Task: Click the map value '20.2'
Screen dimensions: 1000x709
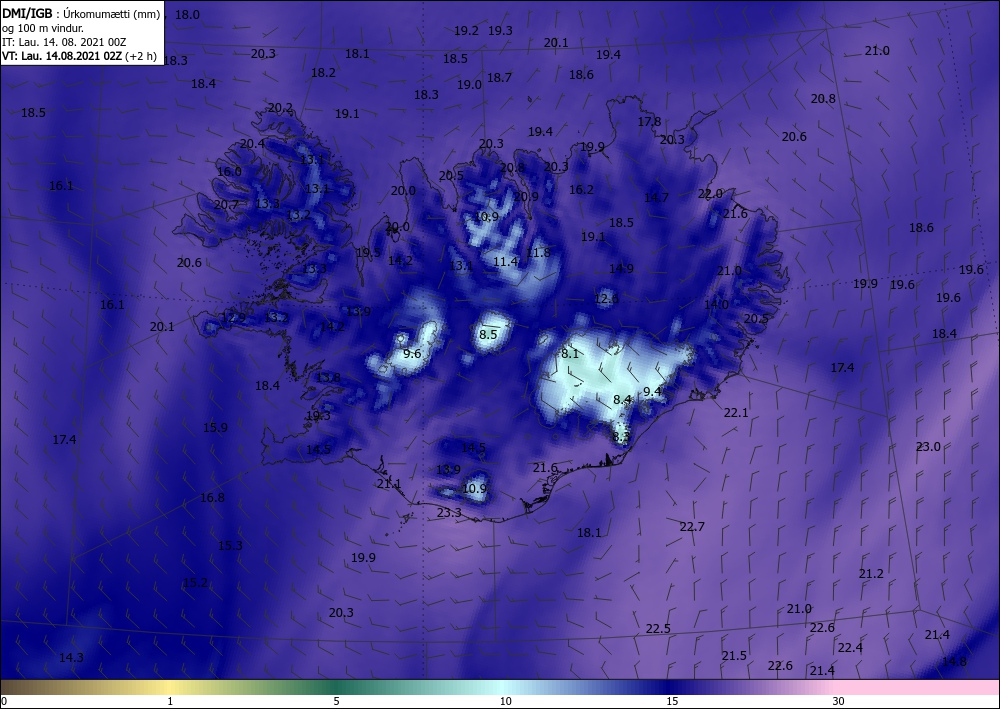Action: pyautogui.click(x=280, y=108)
